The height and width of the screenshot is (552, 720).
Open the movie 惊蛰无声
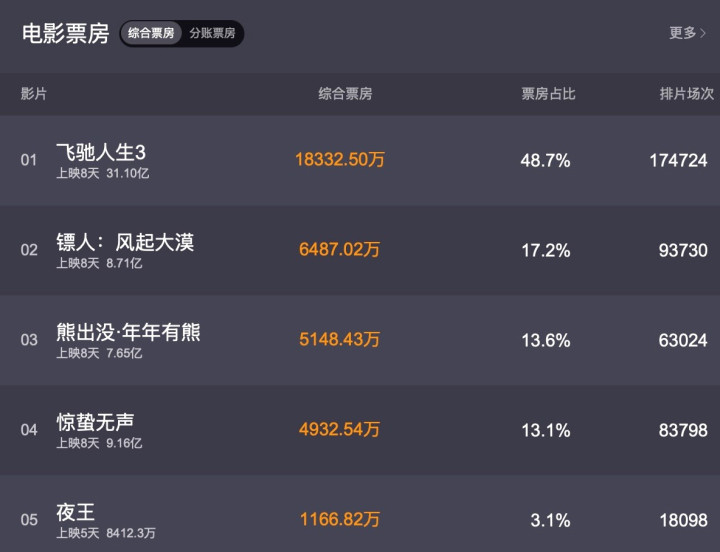[95, 423]
